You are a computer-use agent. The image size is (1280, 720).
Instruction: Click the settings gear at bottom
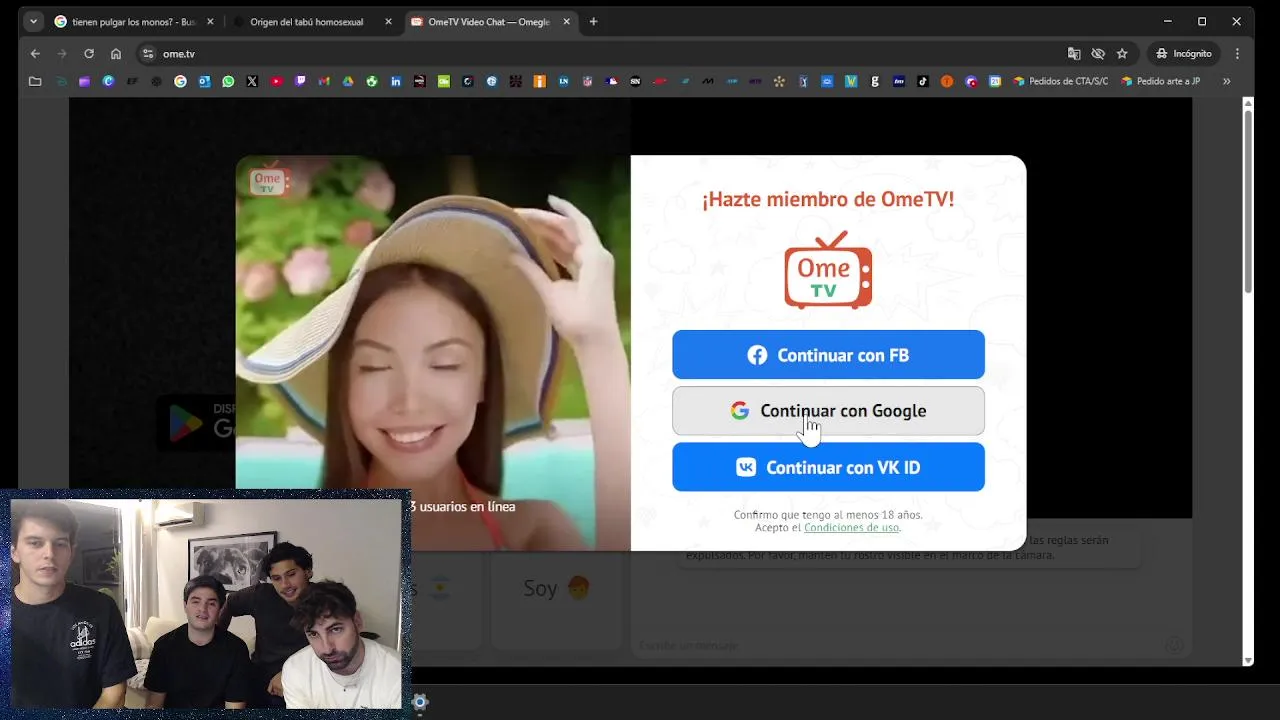(420, 702)
